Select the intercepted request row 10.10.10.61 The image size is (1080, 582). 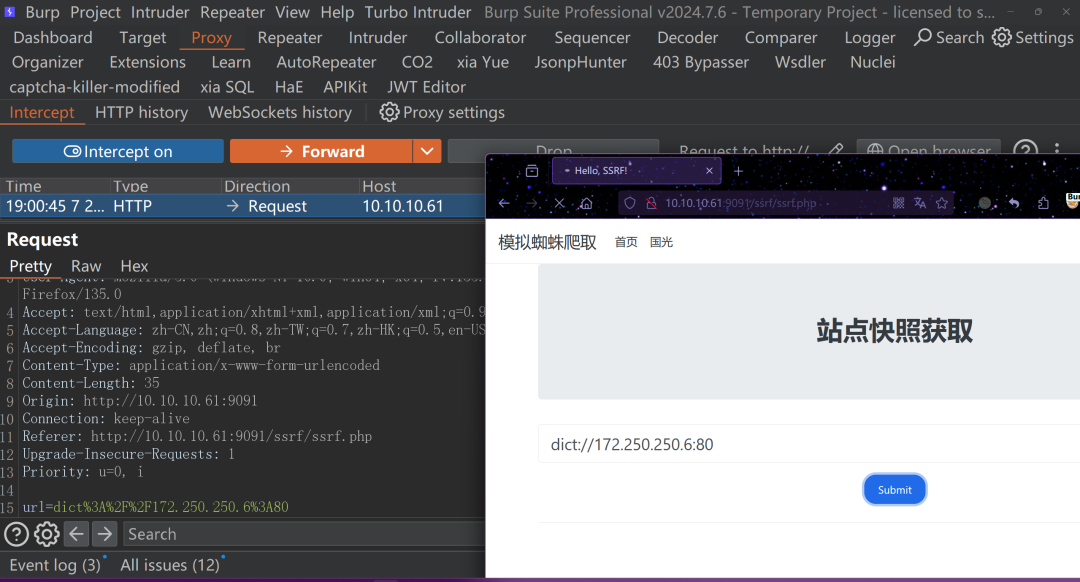[242, 206]
